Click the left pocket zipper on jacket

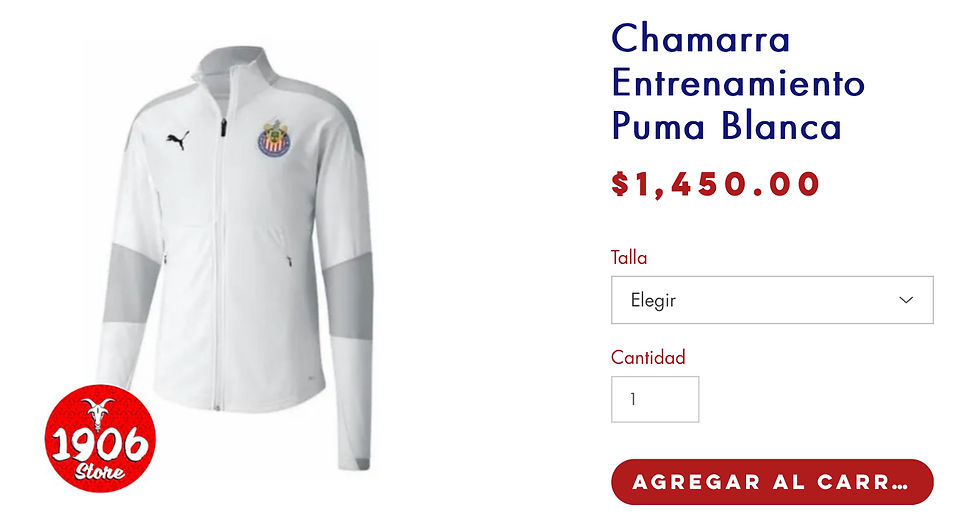166,258
